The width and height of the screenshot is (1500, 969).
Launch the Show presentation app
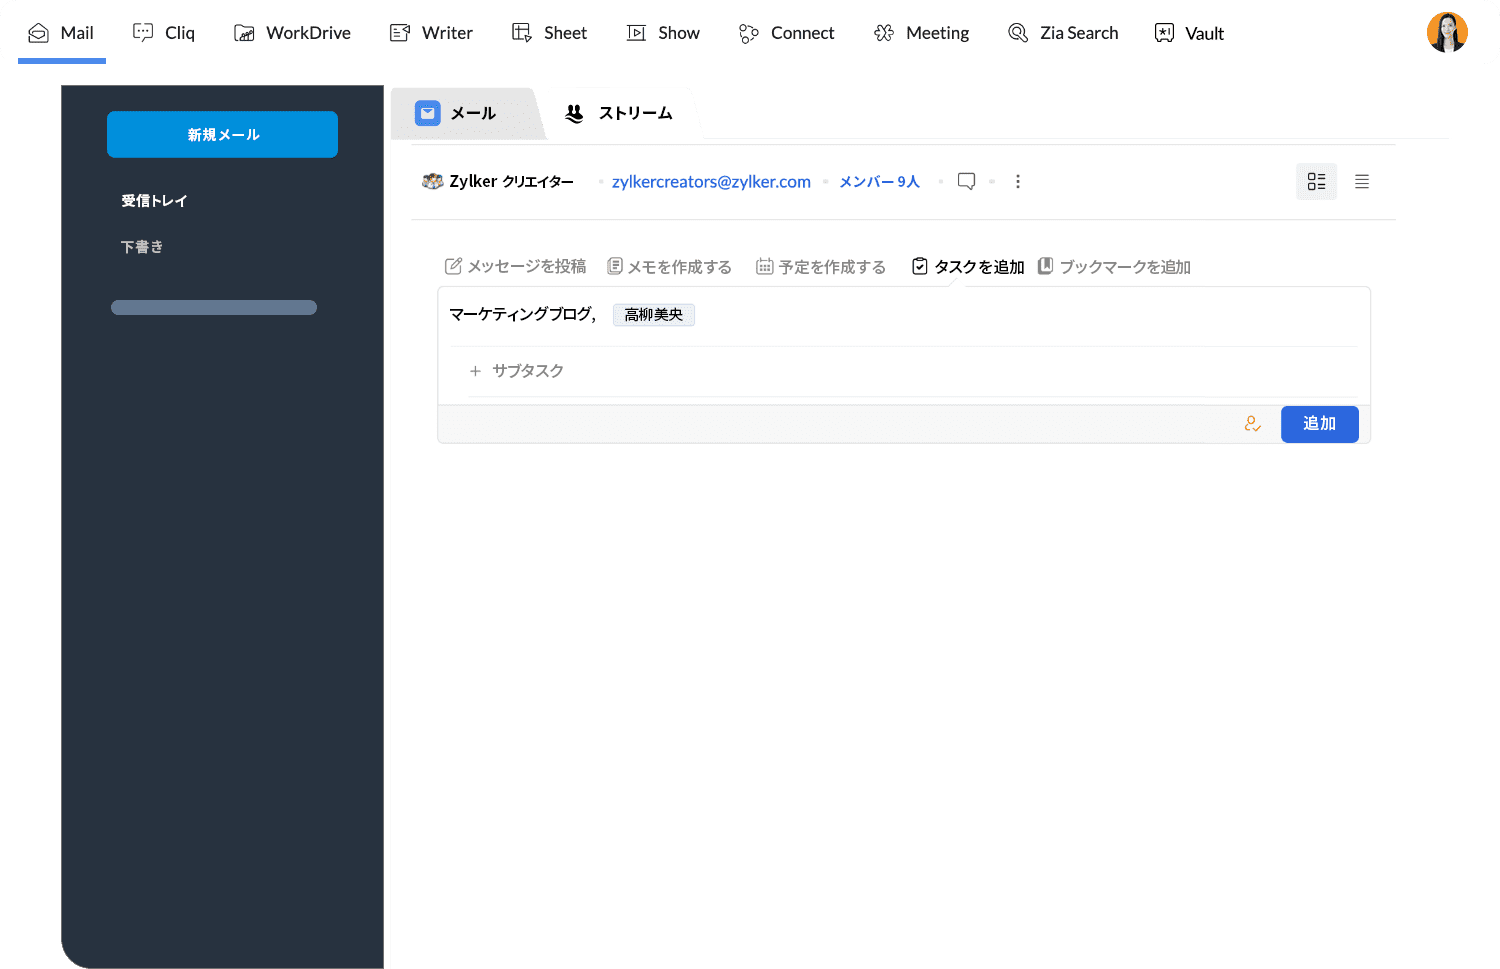[x=663, y=33]
